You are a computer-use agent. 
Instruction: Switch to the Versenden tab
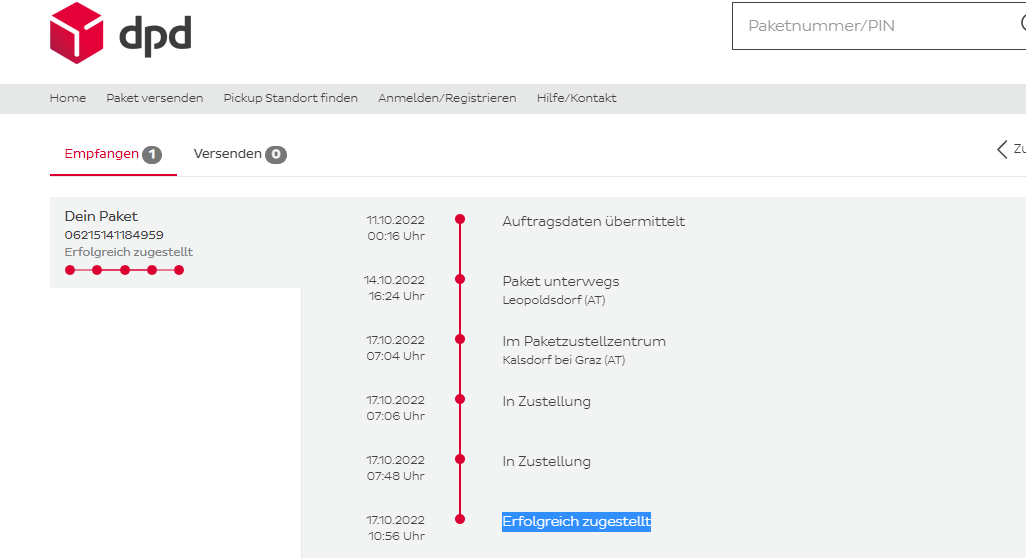(x=228, y=154)
